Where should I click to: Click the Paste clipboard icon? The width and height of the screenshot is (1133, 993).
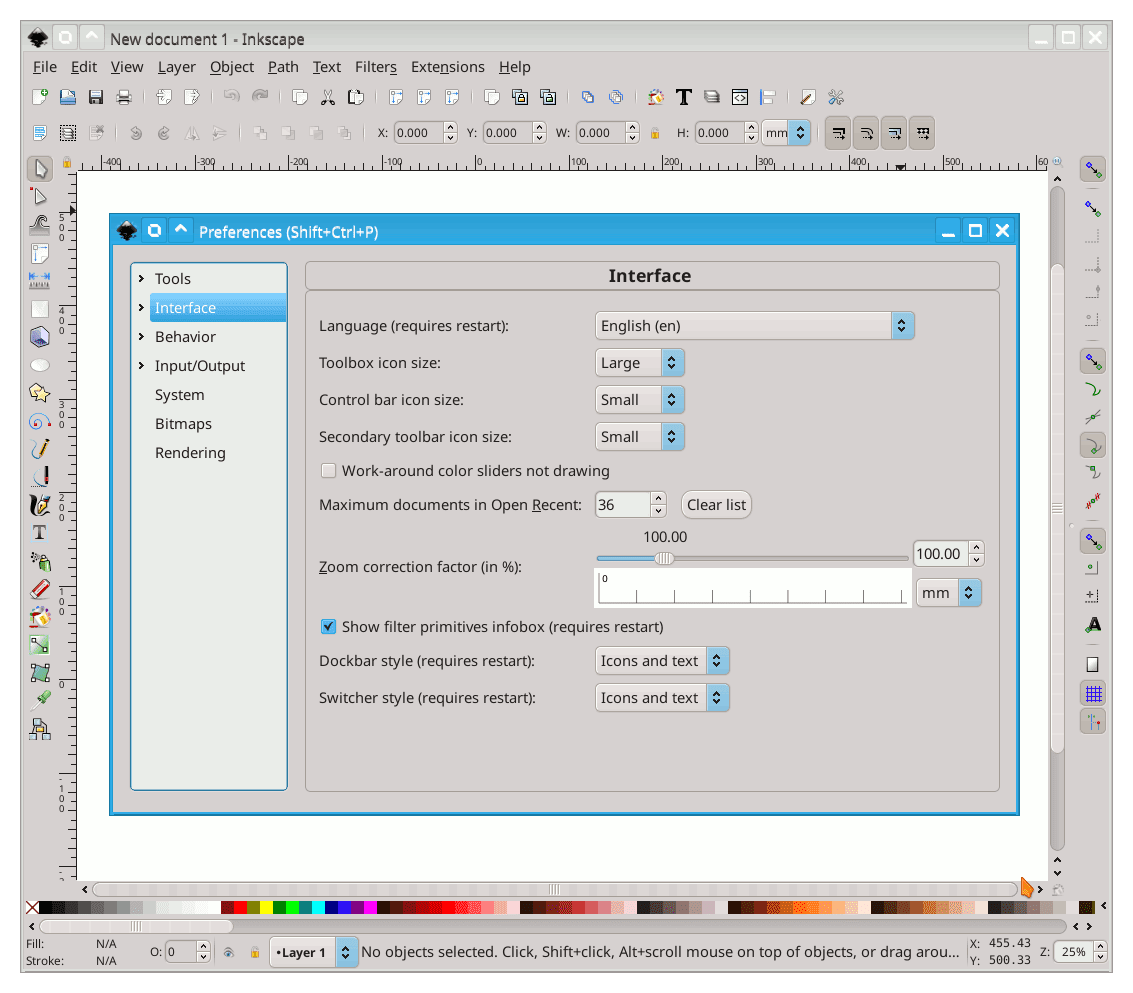pyautogui.click(x=356, y=97)
